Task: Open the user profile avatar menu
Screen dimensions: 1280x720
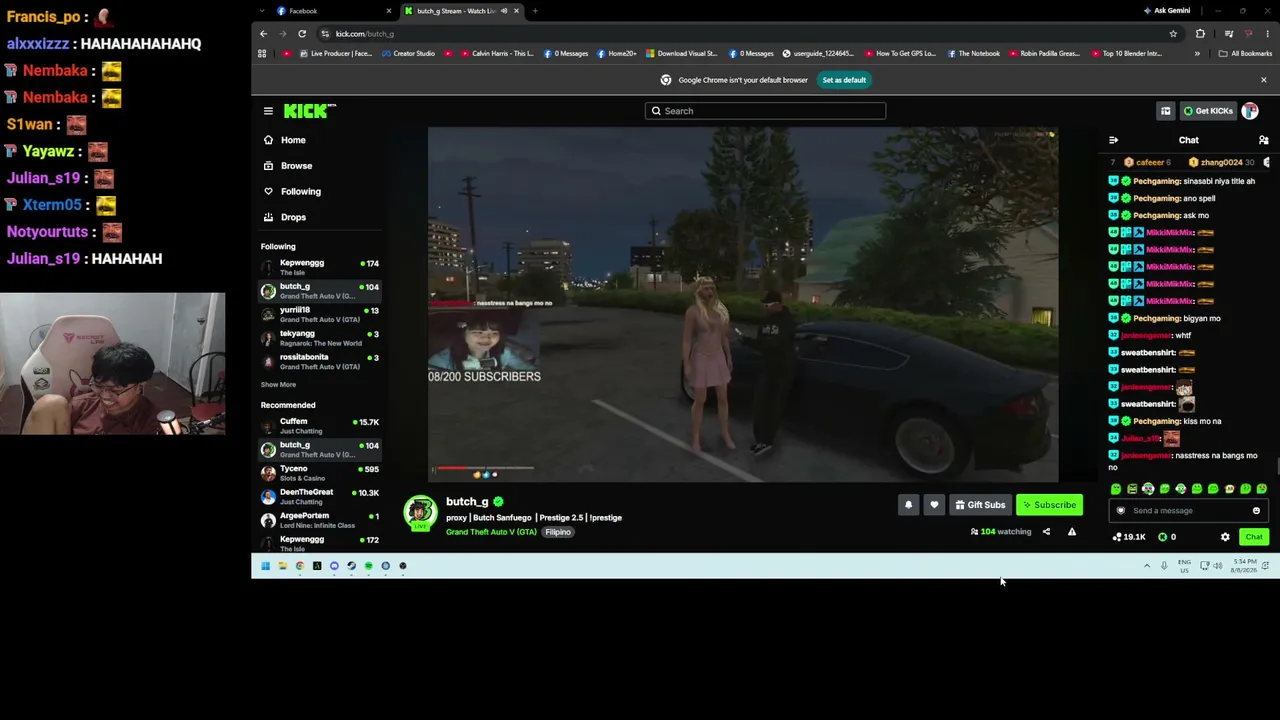Action: click(x=1250, y=111)
